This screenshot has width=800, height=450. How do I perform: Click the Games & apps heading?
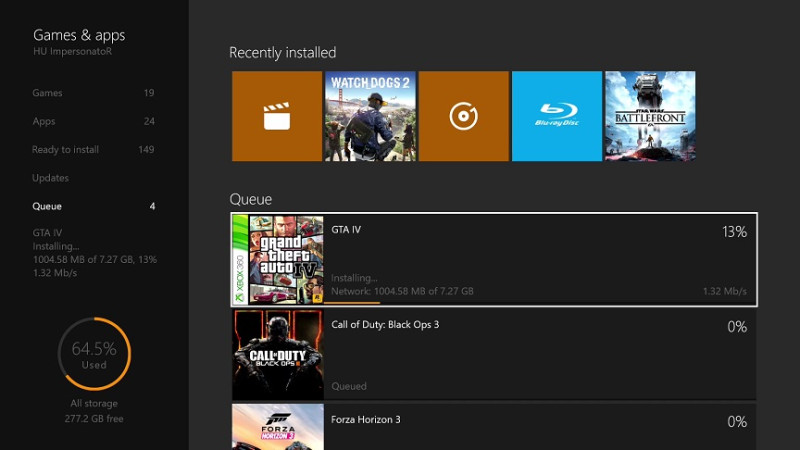(x=79, y=35)
